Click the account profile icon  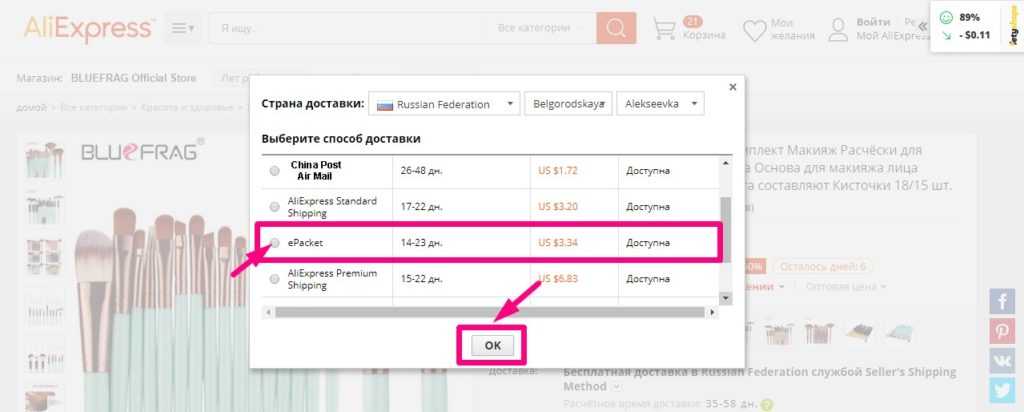[841, 29]
